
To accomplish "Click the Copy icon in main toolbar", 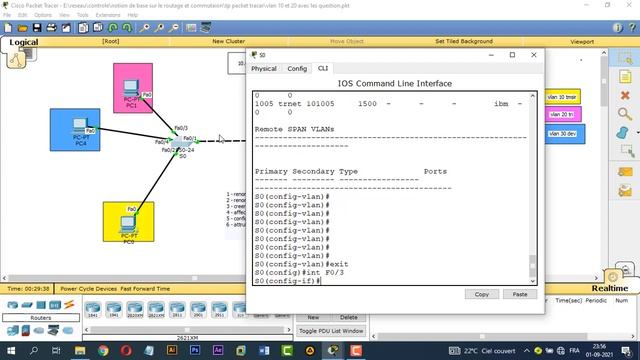I will click(83, 28).
